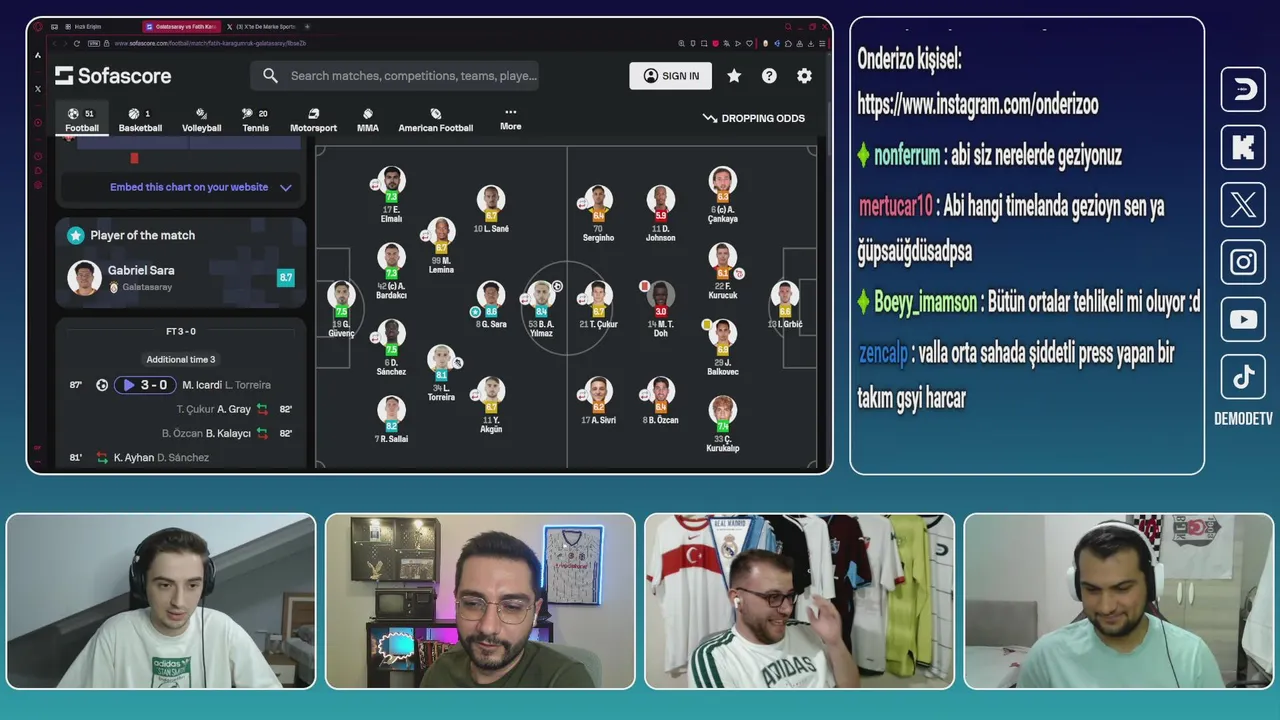The image size is (1280, 720).
Task: Click the search magnifier icon
Action: tap(270, 76)
